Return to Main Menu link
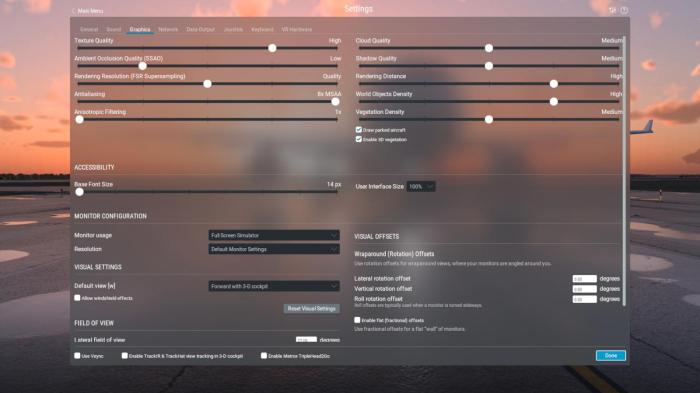 point(90,11)
